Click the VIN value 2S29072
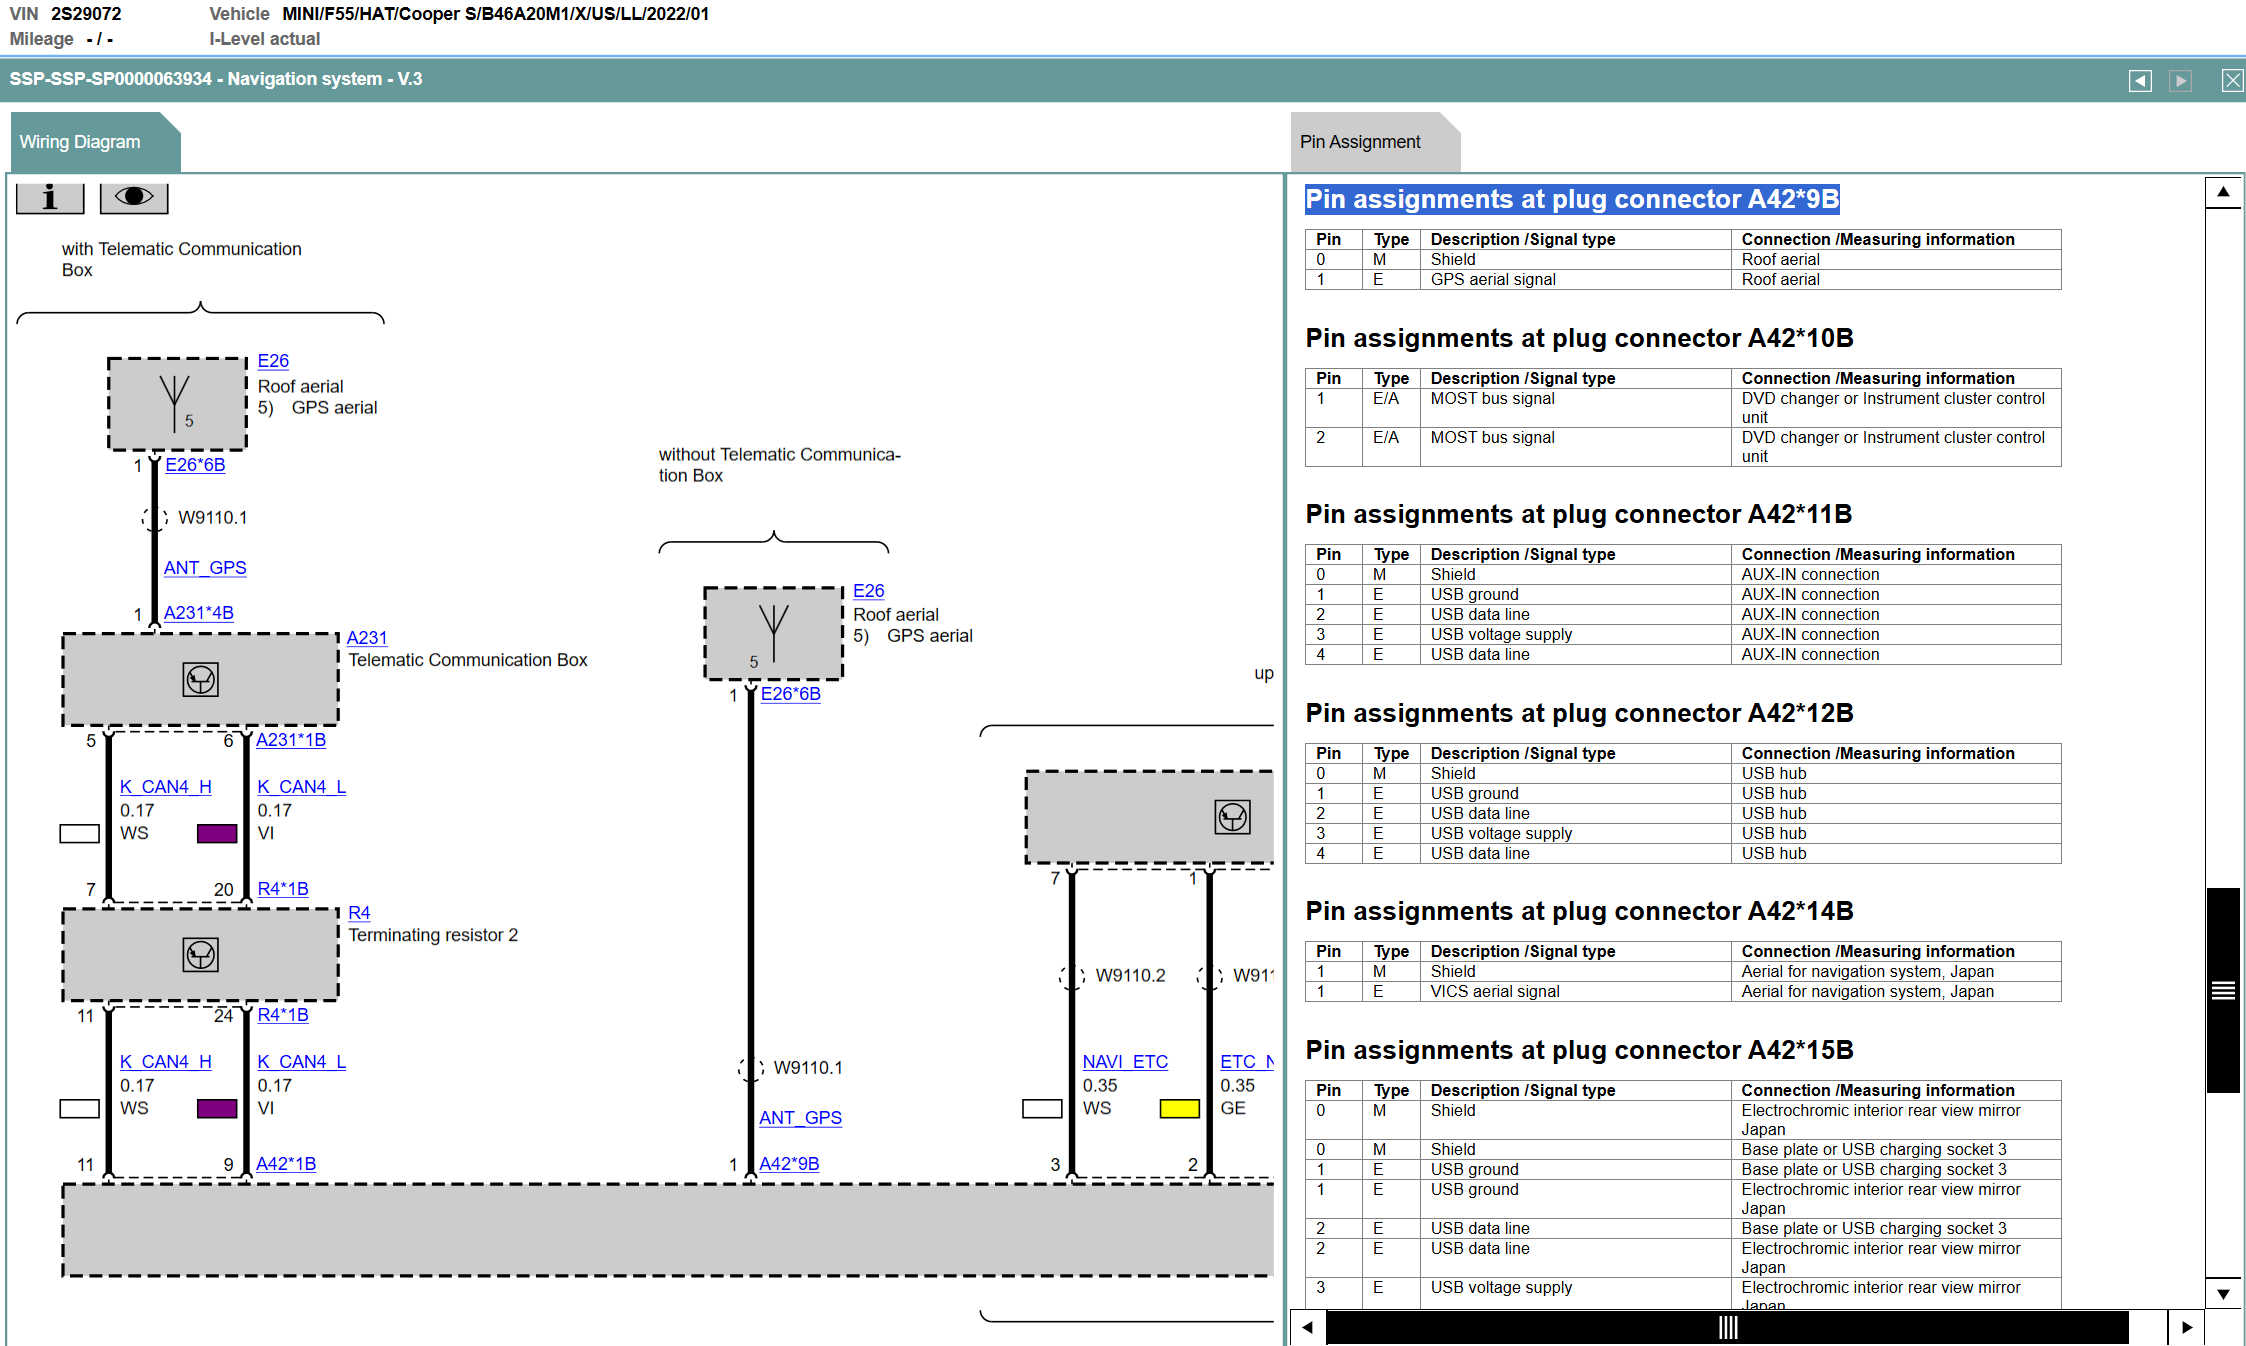Image resolution: width=2246 pixels, height=1346 pixels. pos(86,14)
